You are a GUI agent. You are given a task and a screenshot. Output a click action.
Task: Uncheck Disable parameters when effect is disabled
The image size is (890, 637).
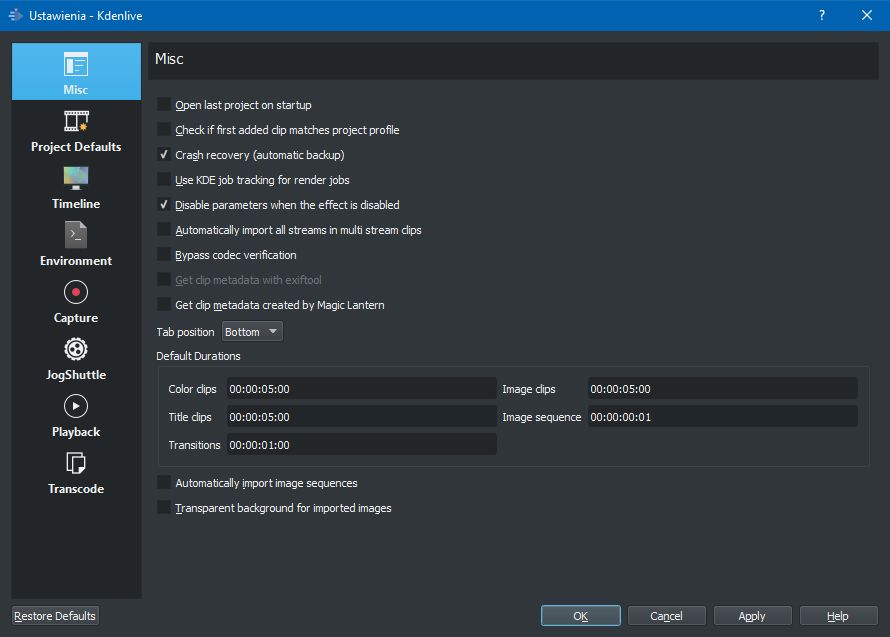tap(164, 204)
